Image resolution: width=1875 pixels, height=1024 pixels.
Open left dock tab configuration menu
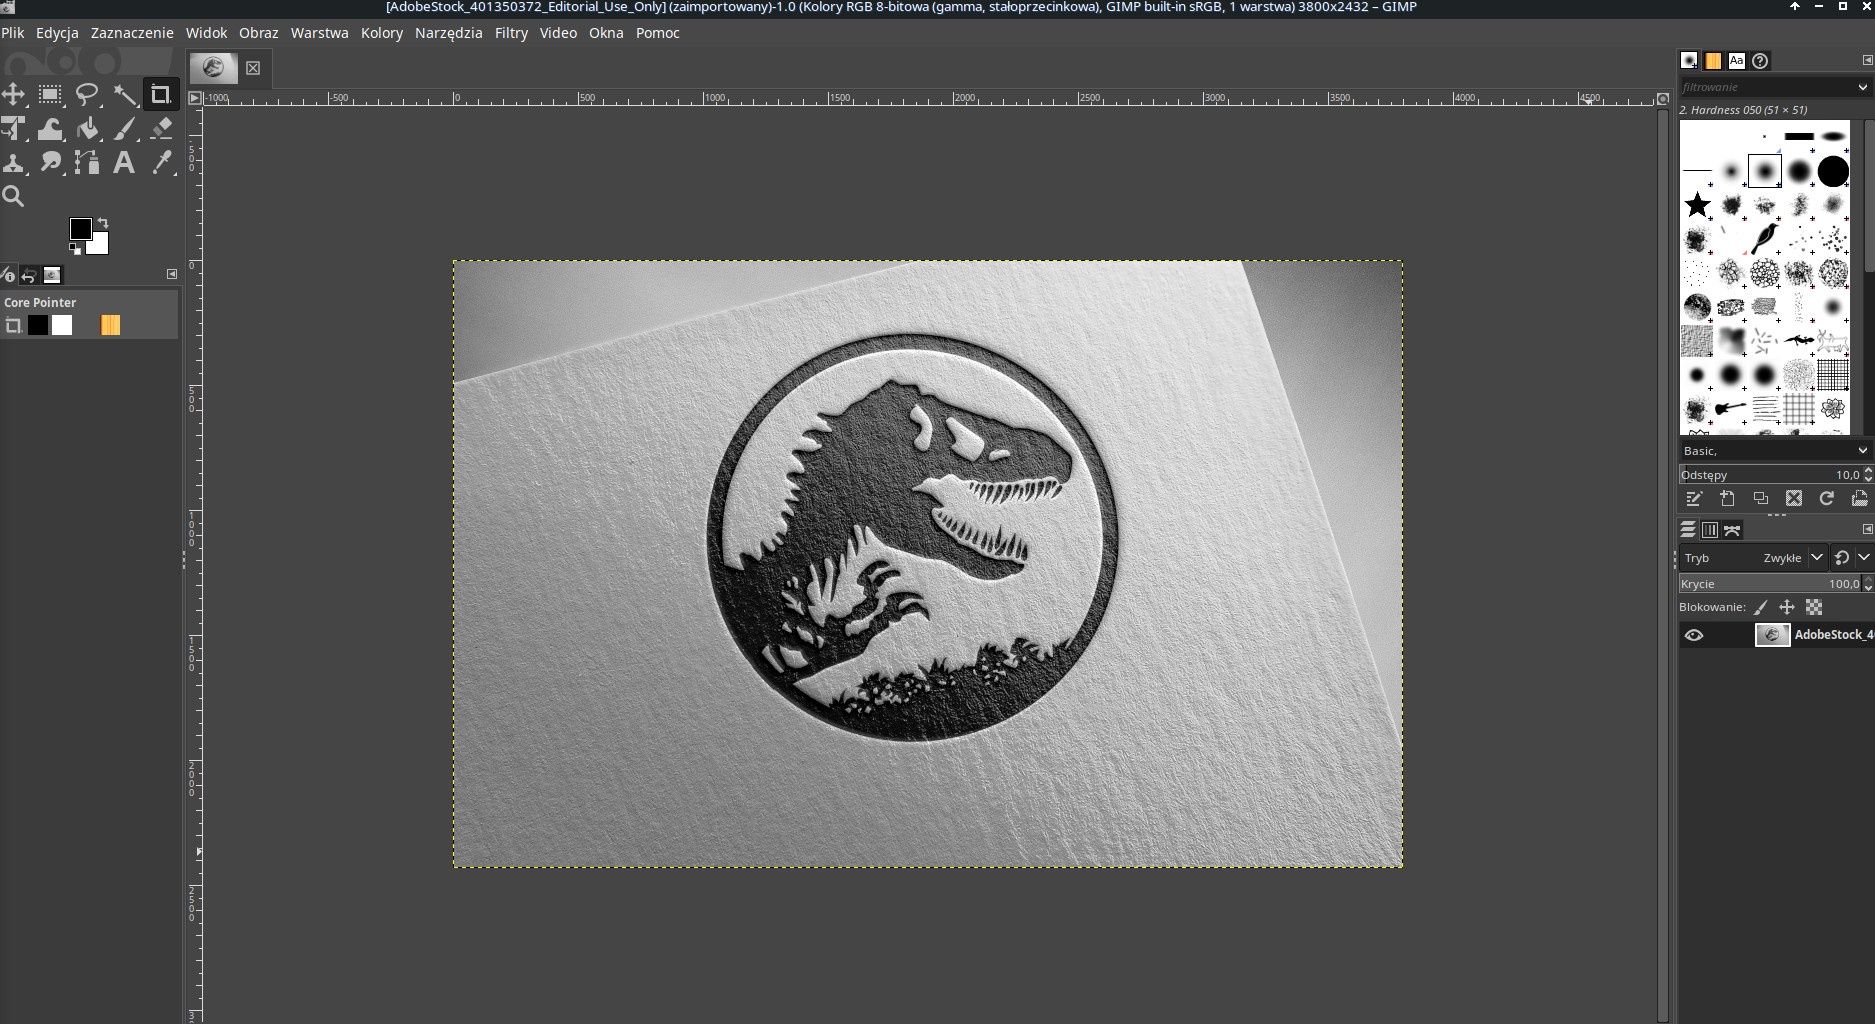tap(171, 274)
